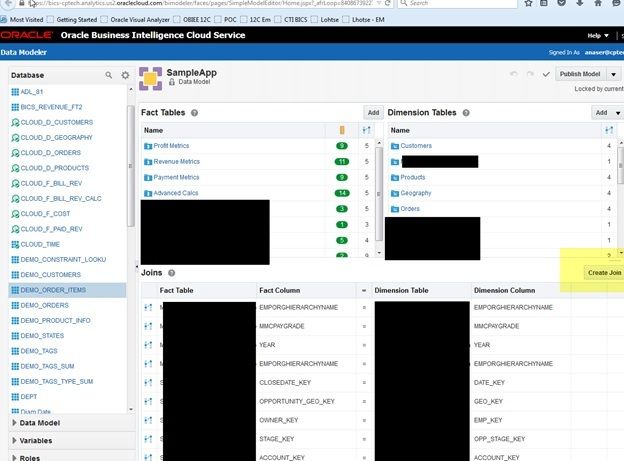The height and width of the screenshot is (461, 624).
Task: Click the SampleApp data model icon
Action: point(150,78)
